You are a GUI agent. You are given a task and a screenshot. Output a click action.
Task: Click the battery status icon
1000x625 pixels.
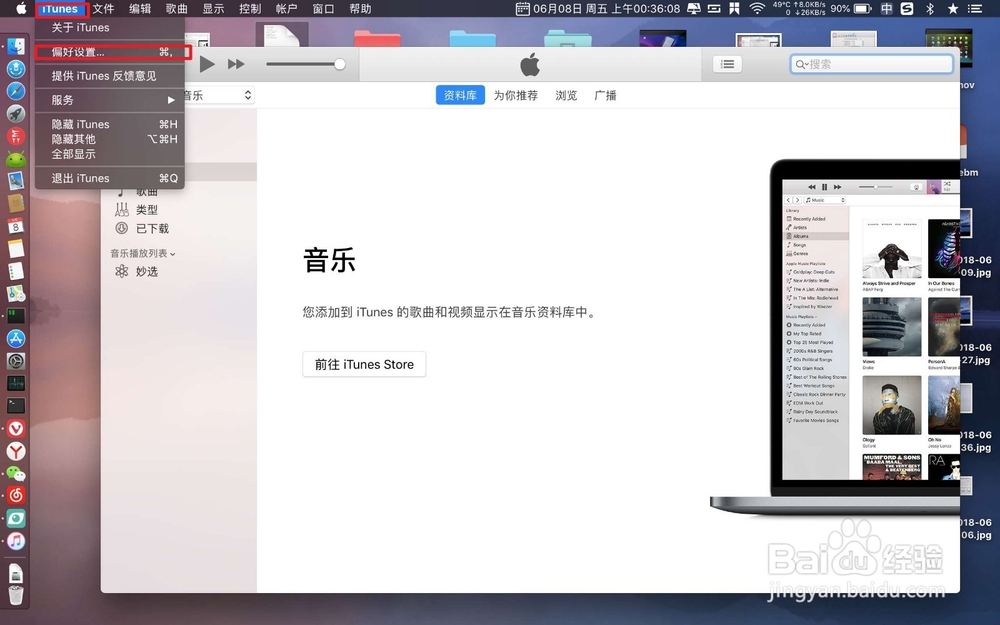862,8
